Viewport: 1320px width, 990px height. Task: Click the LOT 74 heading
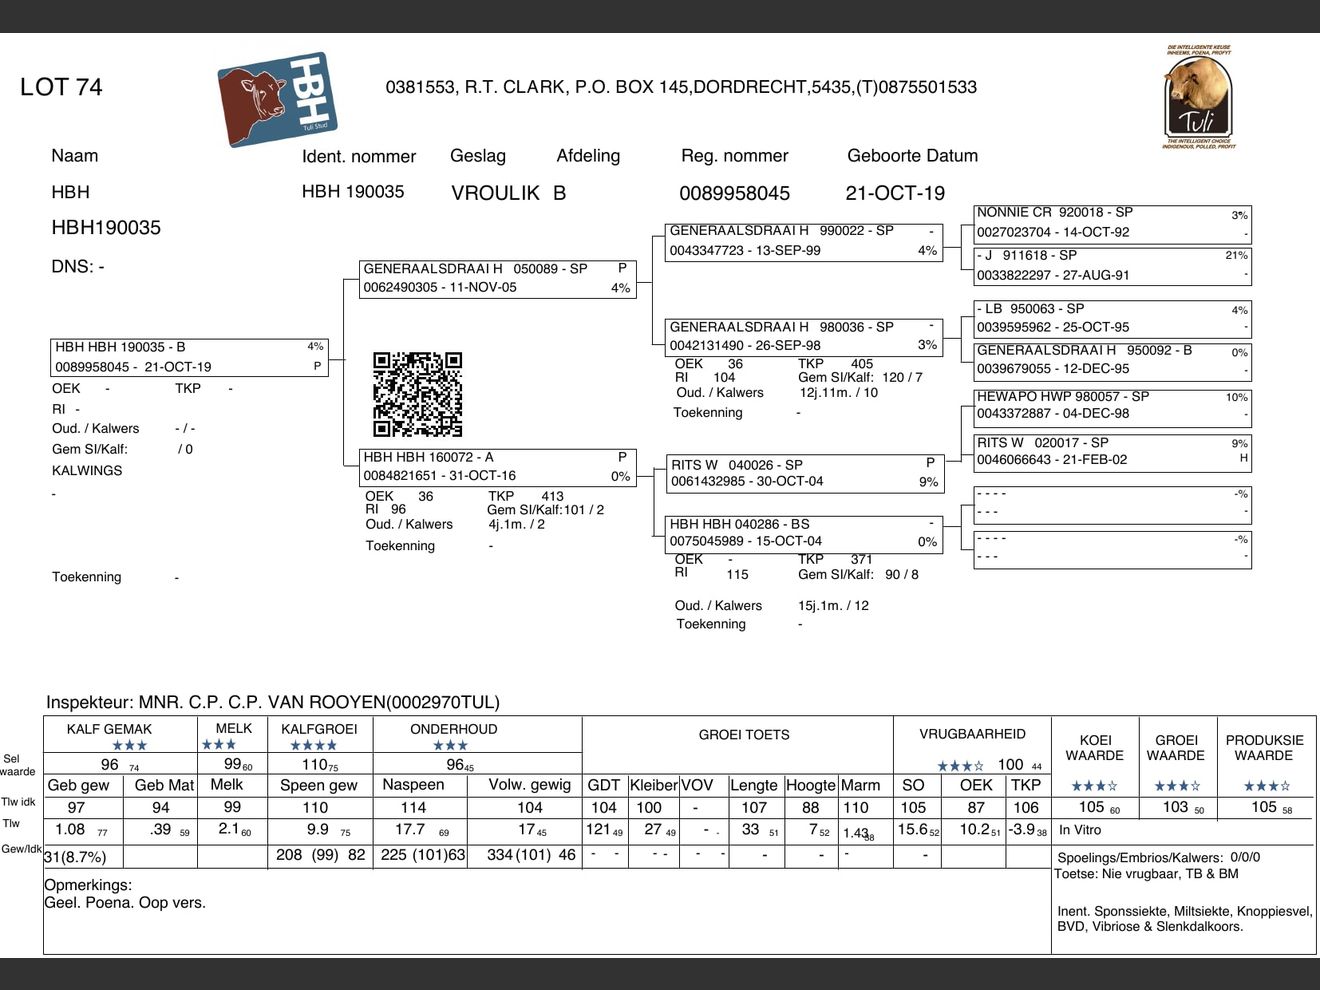tap(61, 87)
